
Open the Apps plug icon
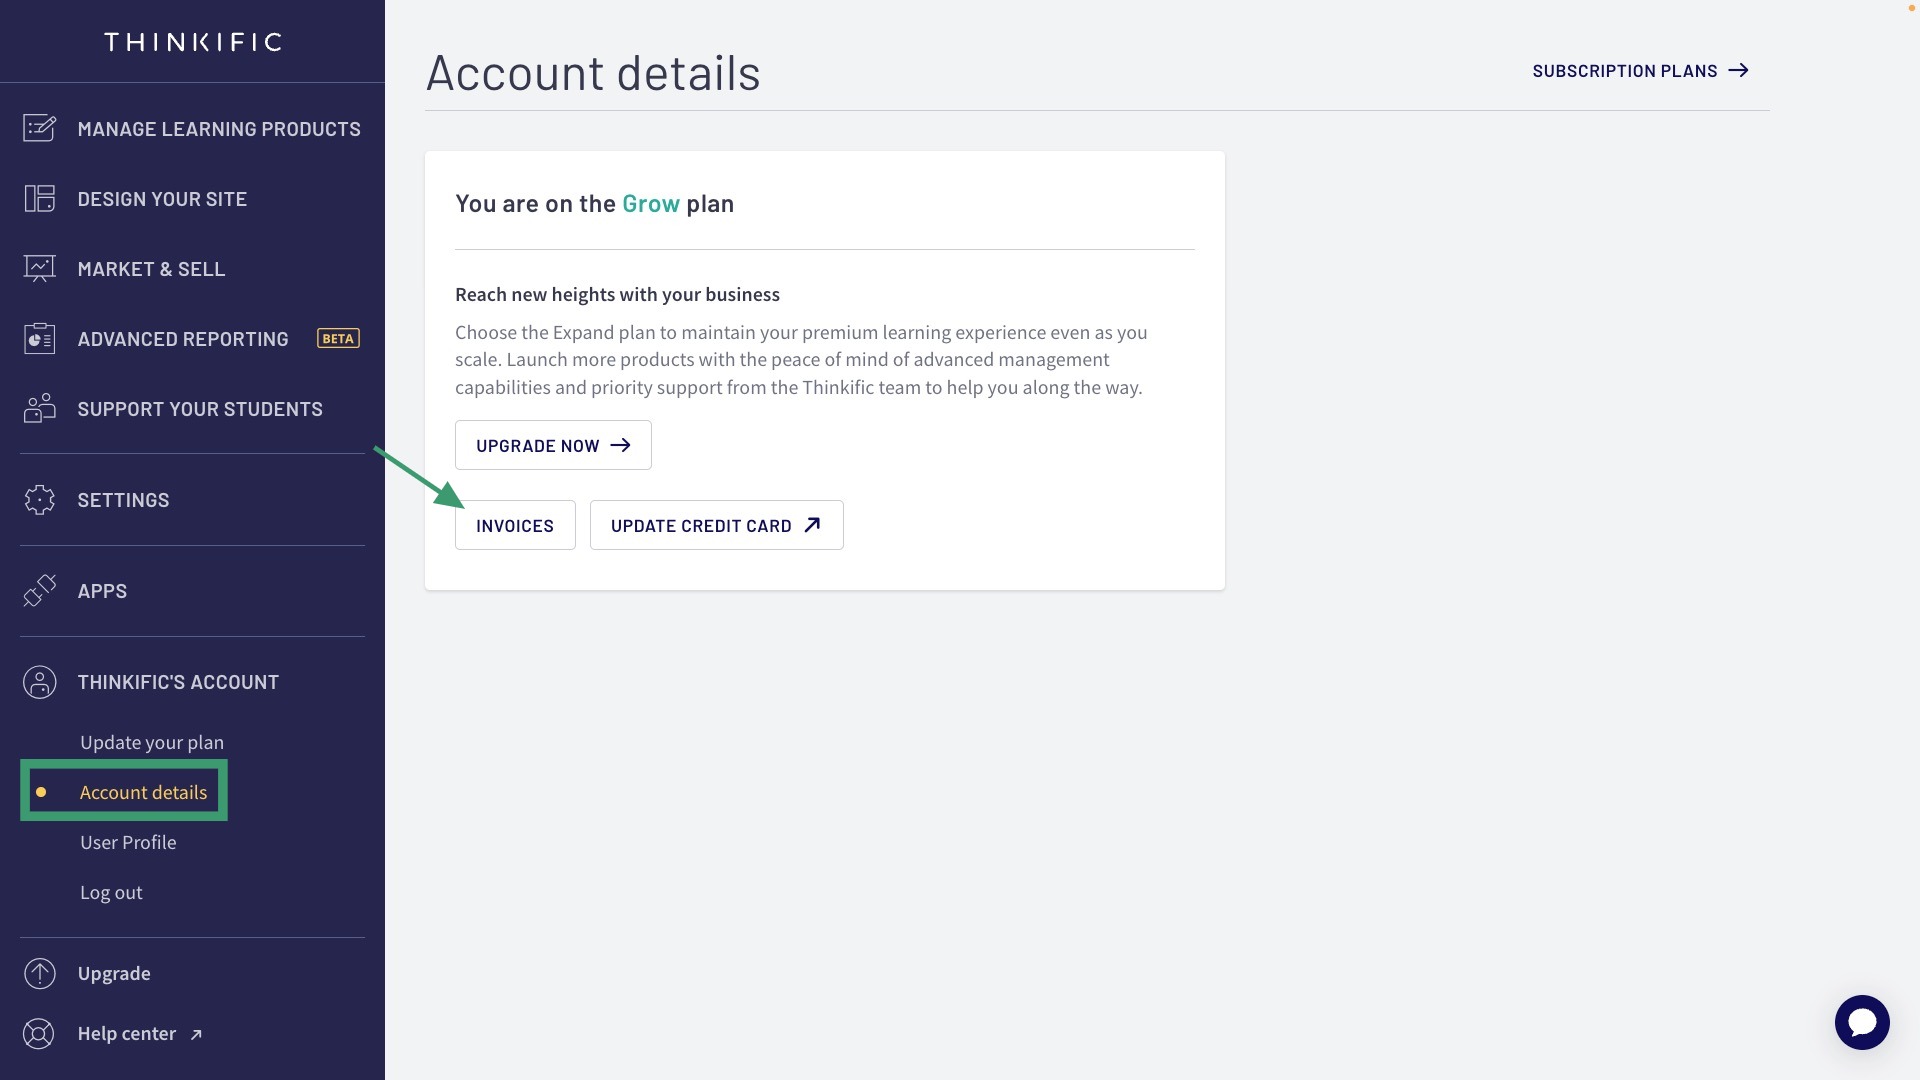[39, 591]
